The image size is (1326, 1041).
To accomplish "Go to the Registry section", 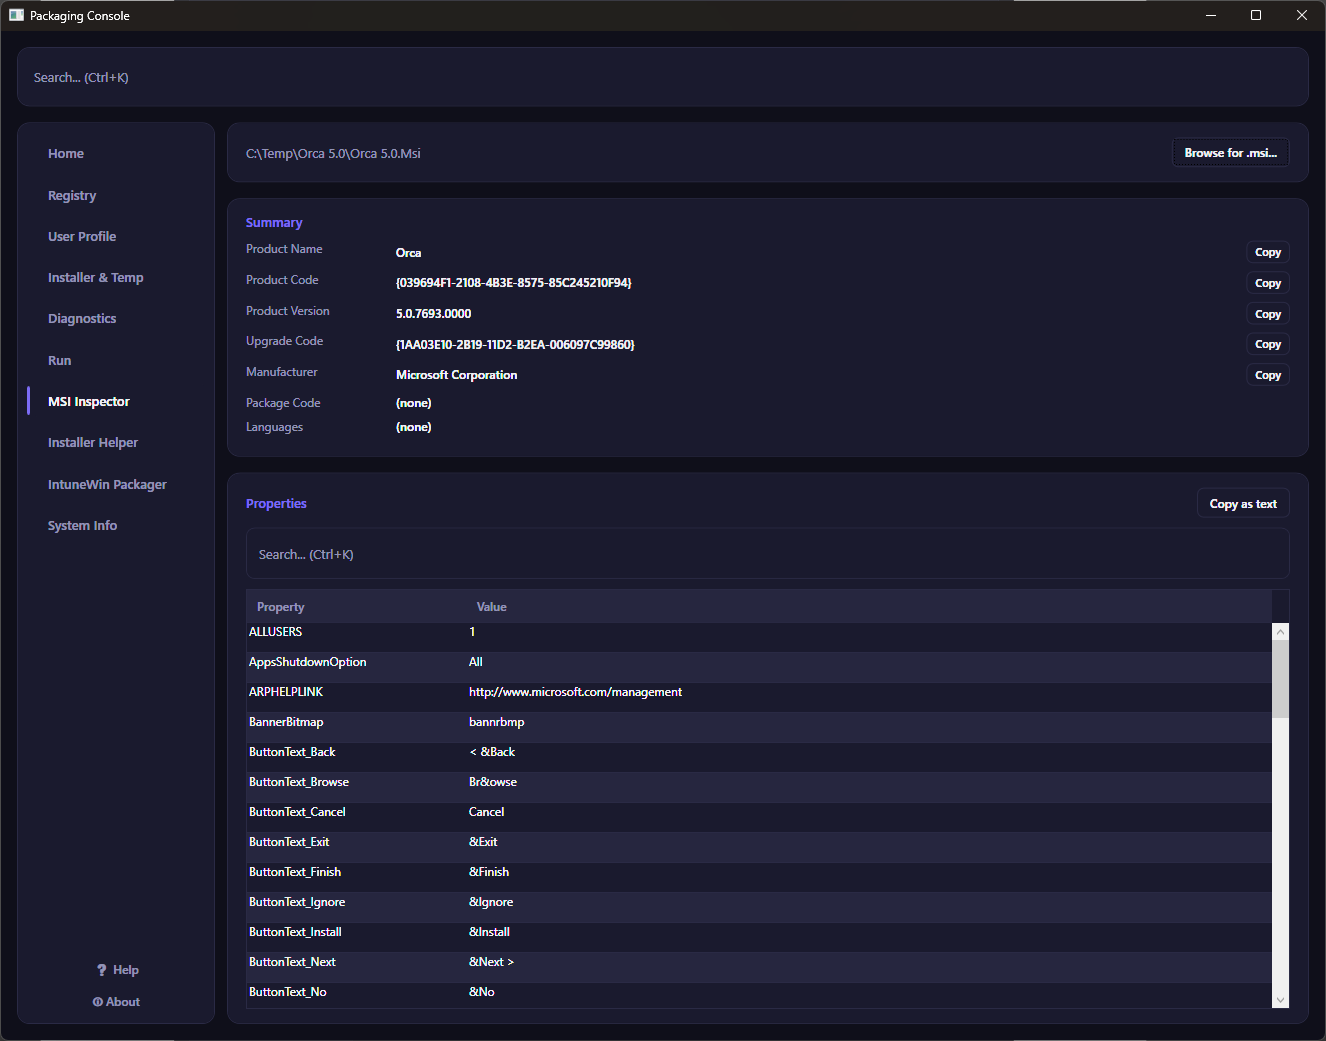I will pyautogui.click(x=72, y=195).
